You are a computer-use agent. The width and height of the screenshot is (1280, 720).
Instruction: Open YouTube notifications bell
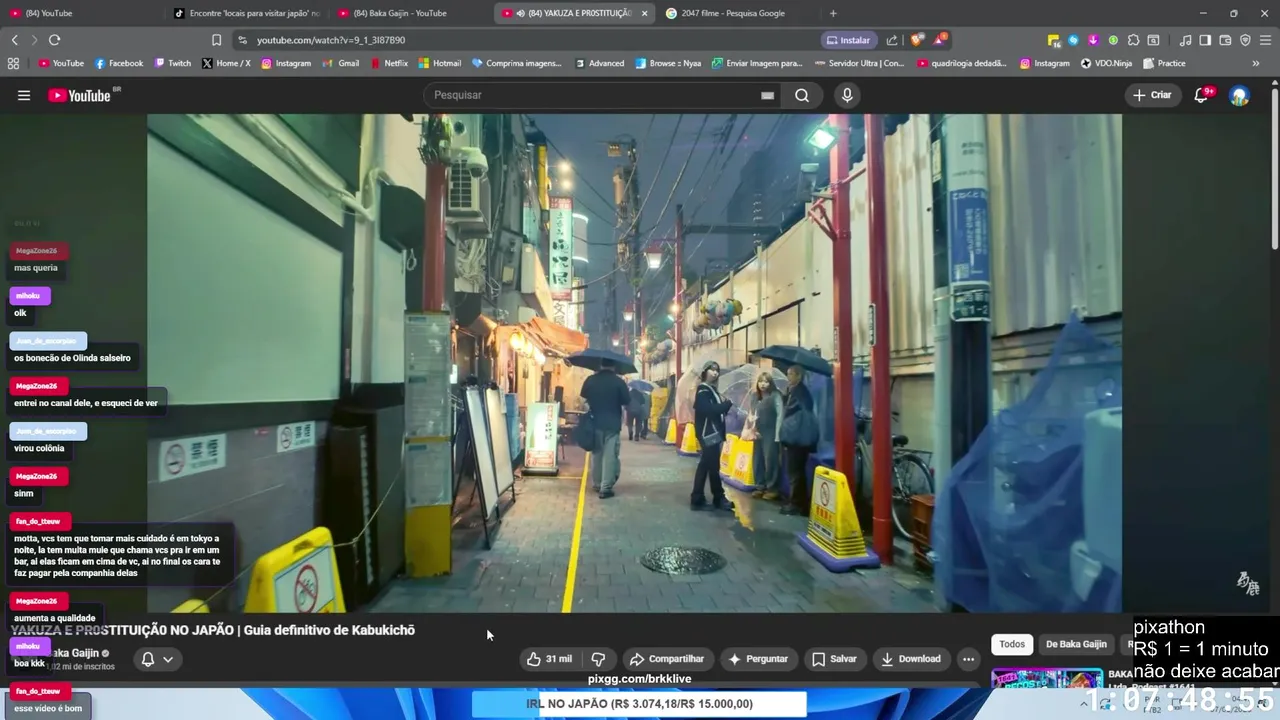coord(1202,95)
